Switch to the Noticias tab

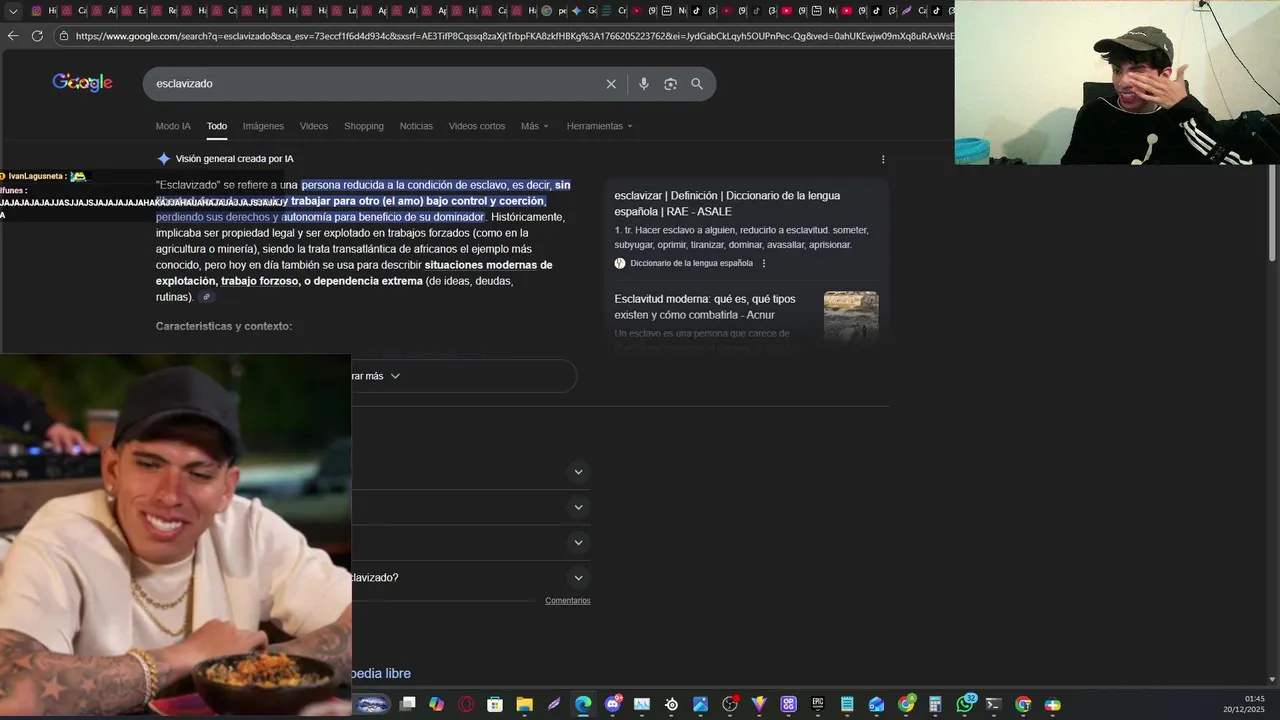point(416,126)
